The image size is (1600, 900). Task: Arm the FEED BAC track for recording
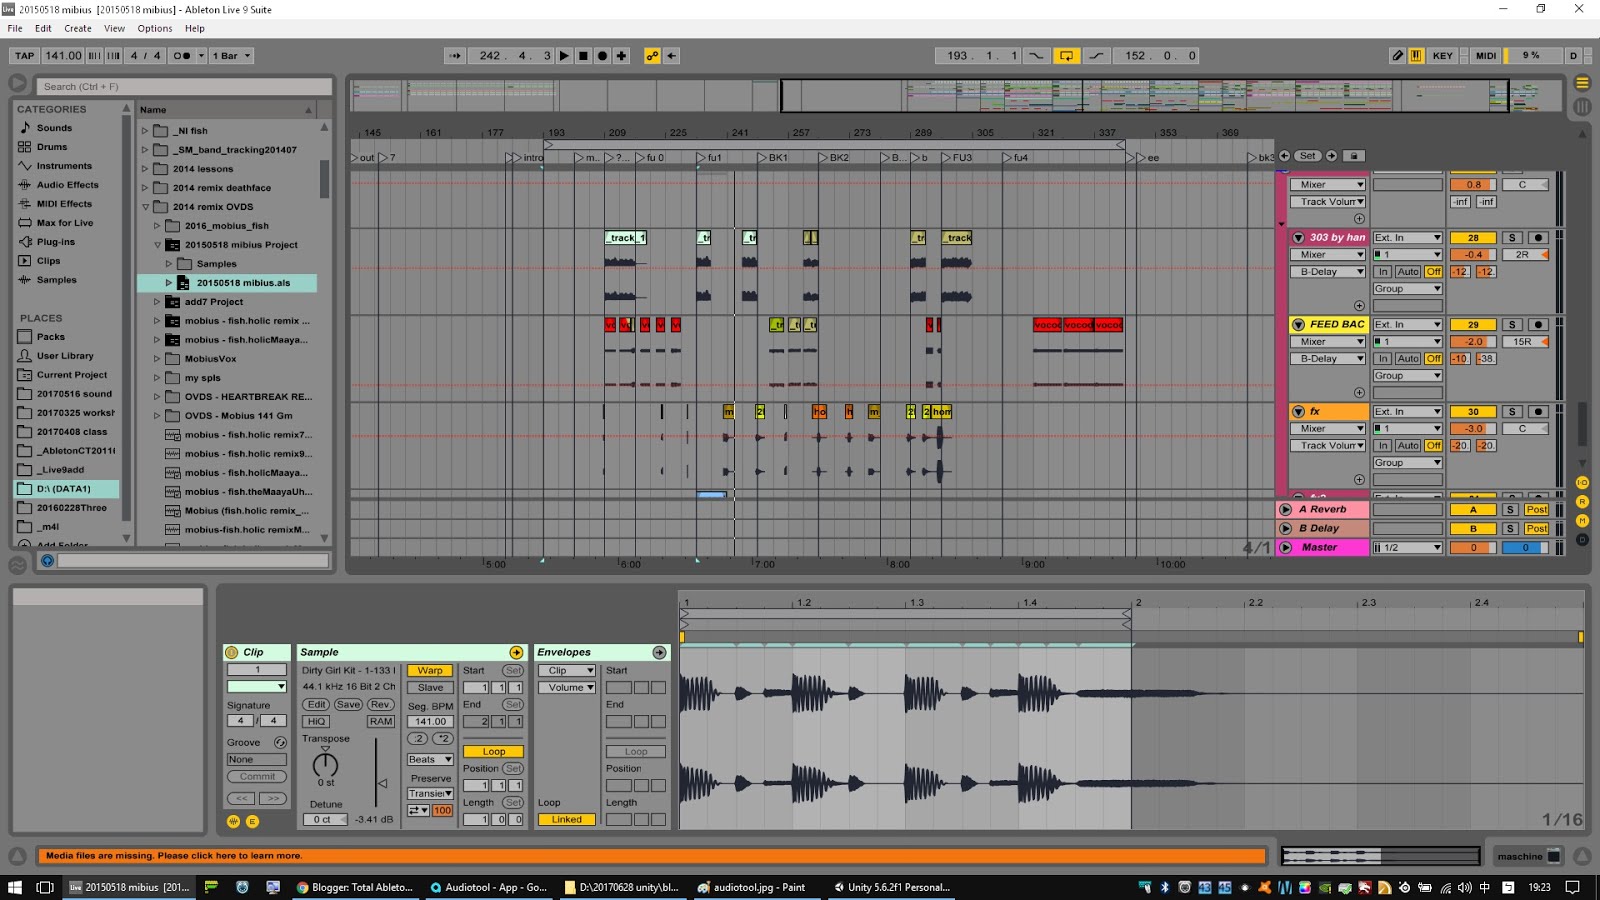point(1538,325)
